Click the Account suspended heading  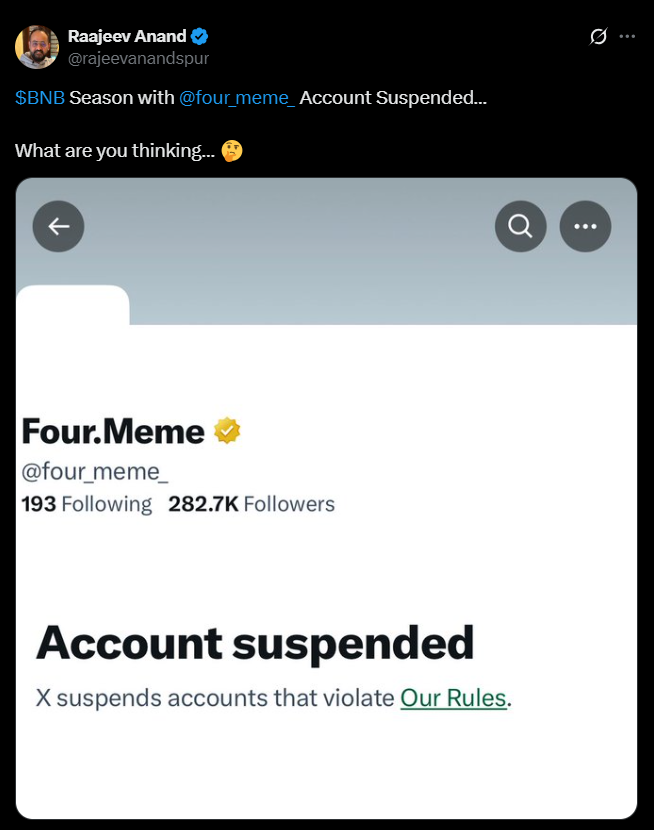click(255, 643)
